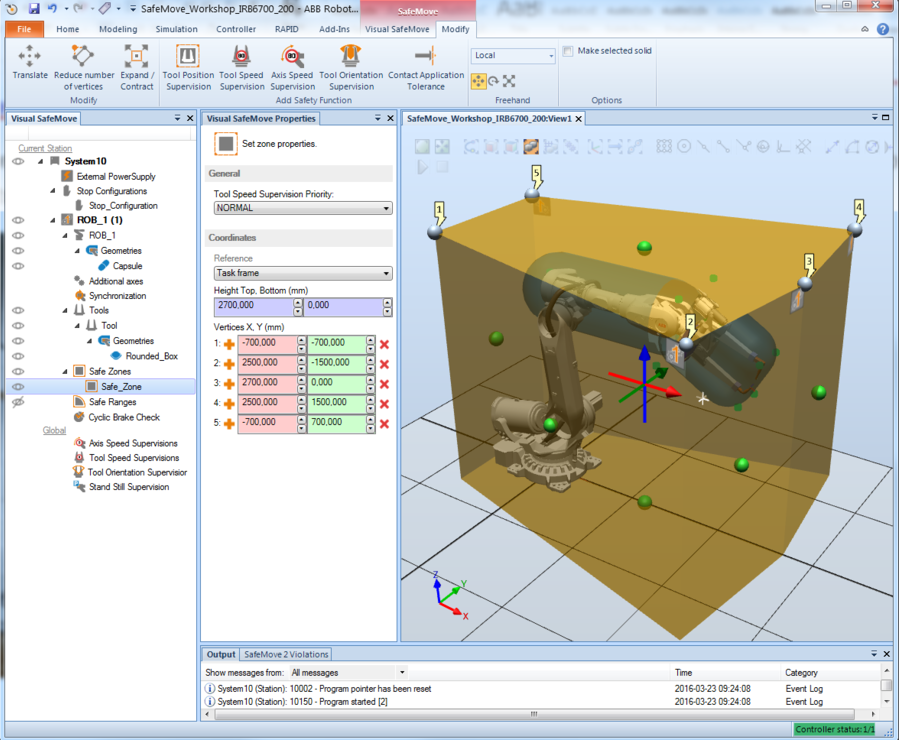Show the hidden Safe Ranges item
This screenshot has height=740, width=900.
pyautogui.click(x=17, y=402)
